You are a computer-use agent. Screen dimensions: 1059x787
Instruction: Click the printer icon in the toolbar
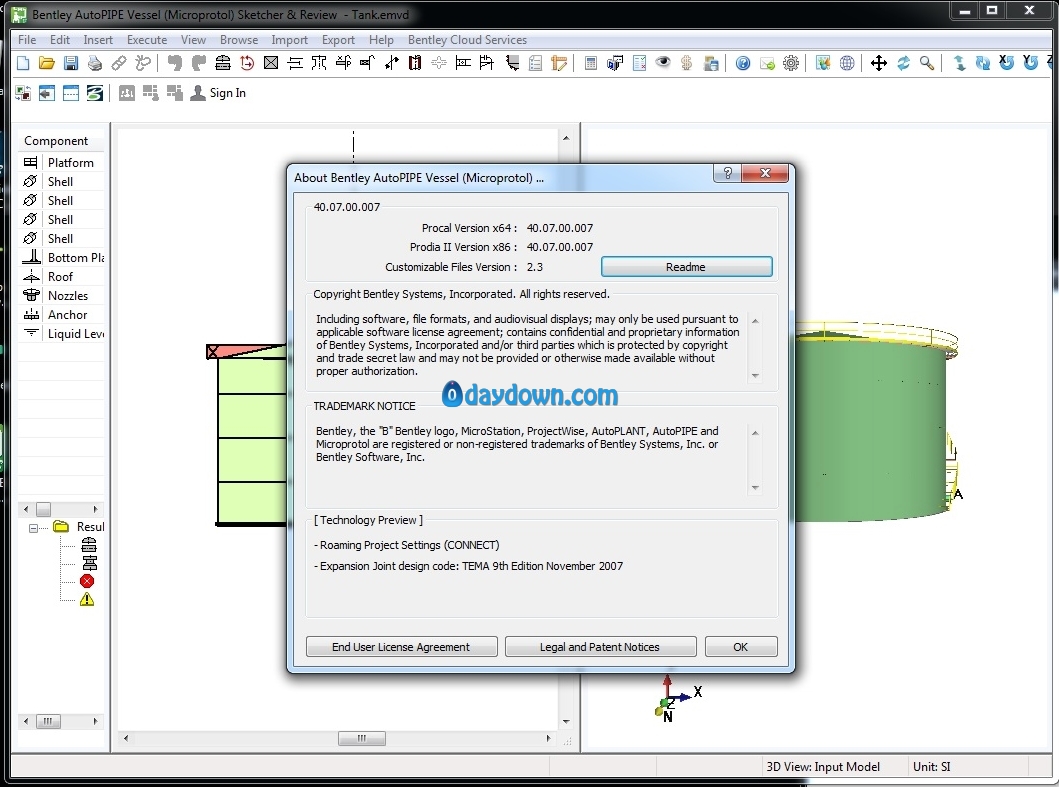(x=95, y=64)
